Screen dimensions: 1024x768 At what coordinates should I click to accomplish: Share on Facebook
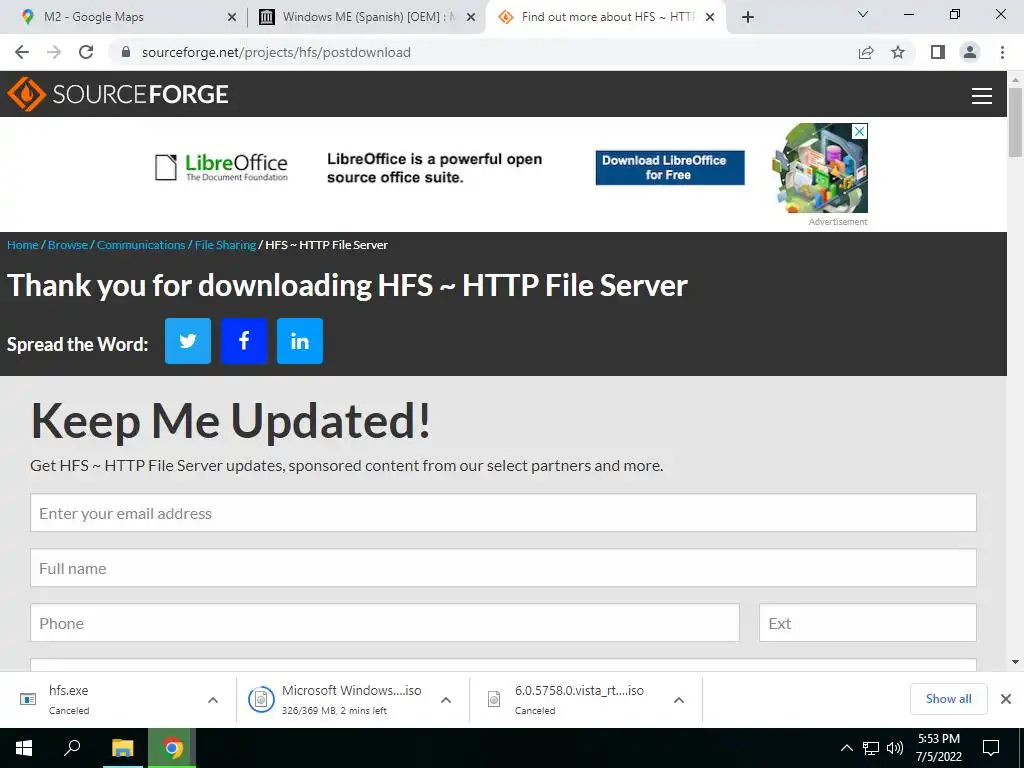coord(244,341)
